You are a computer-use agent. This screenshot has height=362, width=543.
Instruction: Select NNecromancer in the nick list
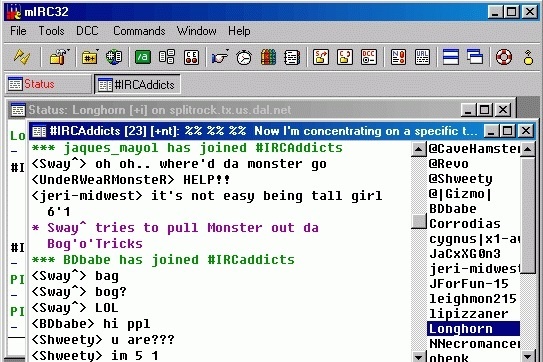pyautogui.click(x=474, y=344)
